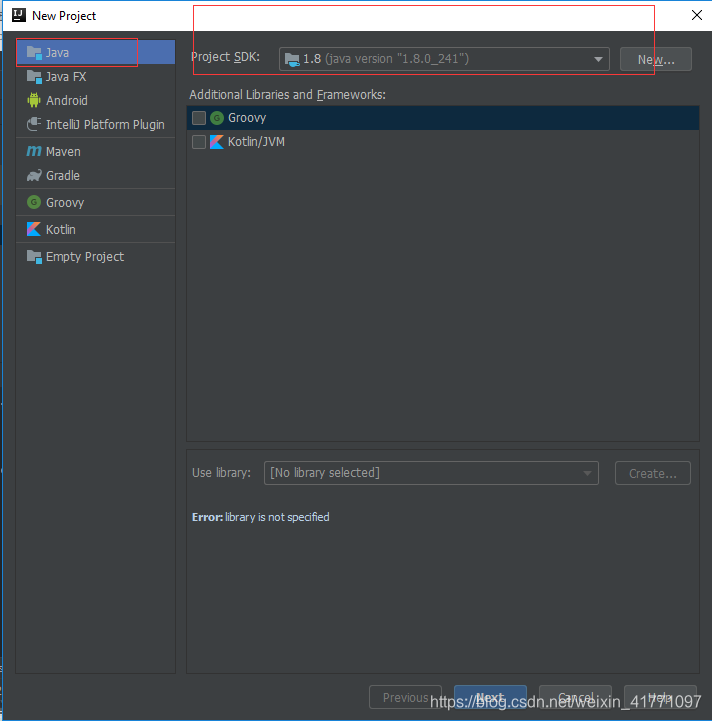Image resolution: width=712 pixels, height=721 pixels.
Task: Select Gradle project type
Action: [x=96, y=176]
